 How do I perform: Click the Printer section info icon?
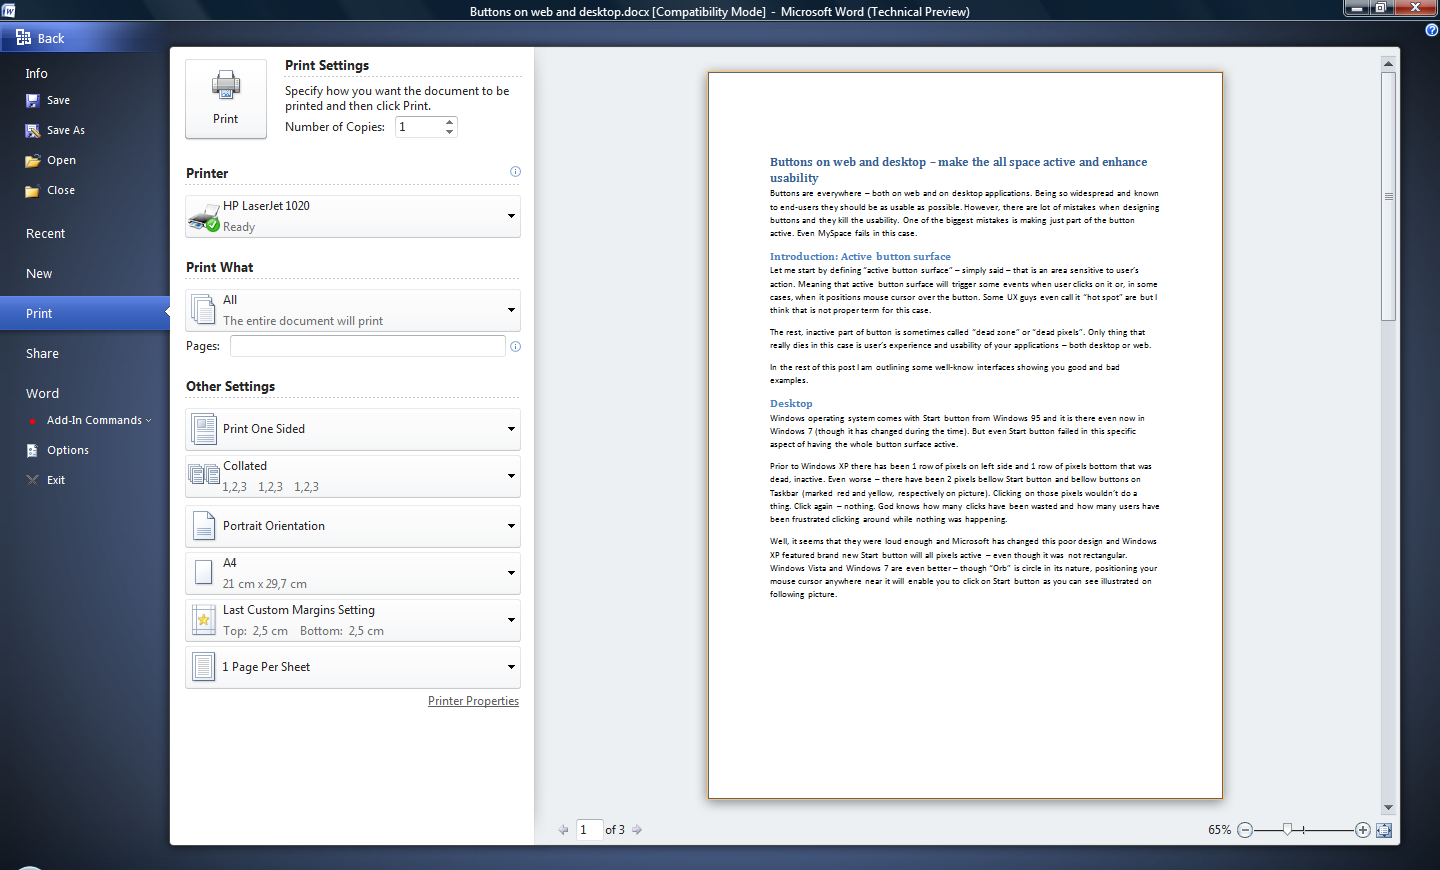[515, 172]
